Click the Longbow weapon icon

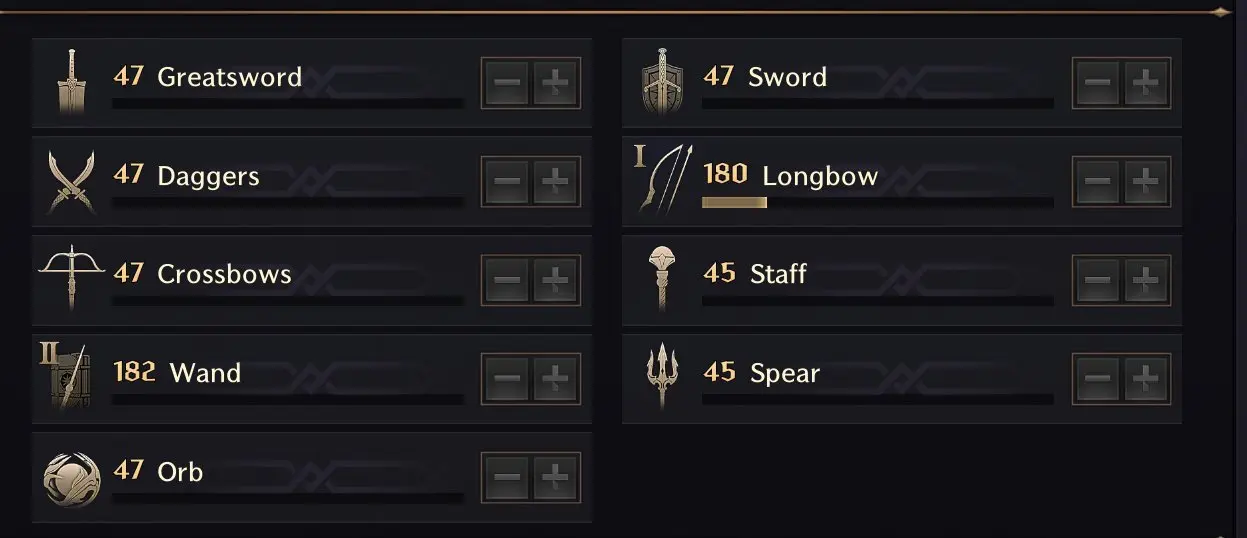661,180
